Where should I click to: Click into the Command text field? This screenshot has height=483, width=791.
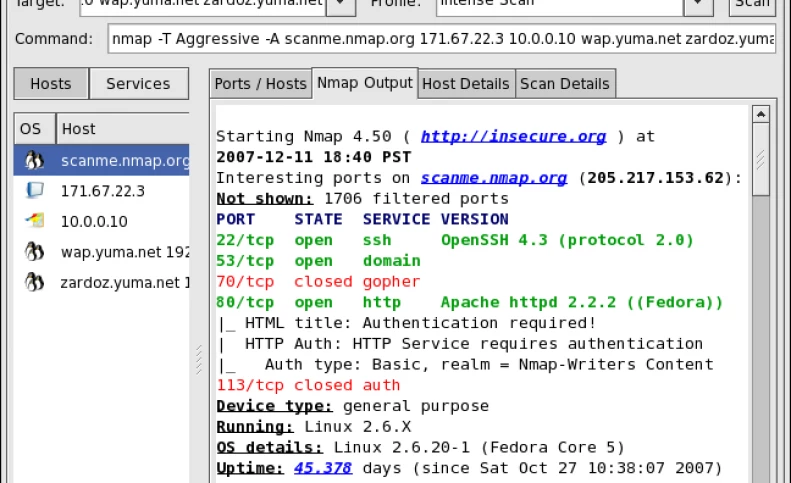[x=441, y=39]
